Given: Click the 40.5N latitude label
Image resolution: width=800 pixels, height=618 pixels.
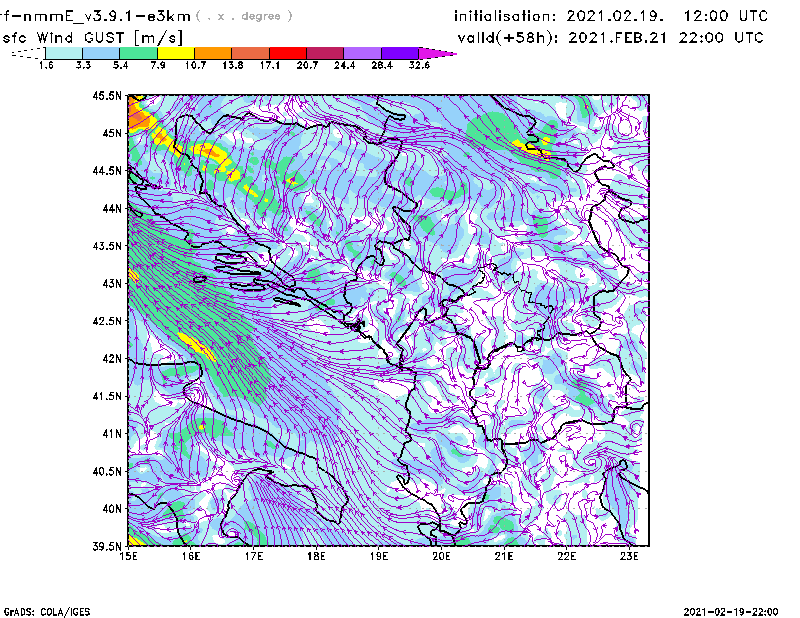Looking at the screenshot, I should (107, 472).
